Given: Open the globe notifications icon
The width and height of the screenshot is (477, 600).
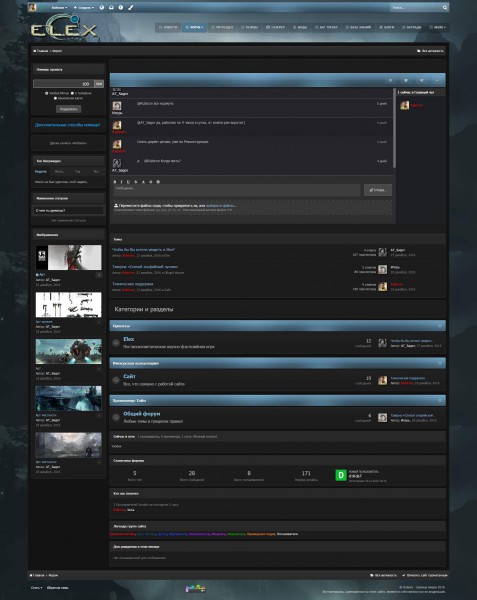Looking at the screenshot, I should click(102, 7).
